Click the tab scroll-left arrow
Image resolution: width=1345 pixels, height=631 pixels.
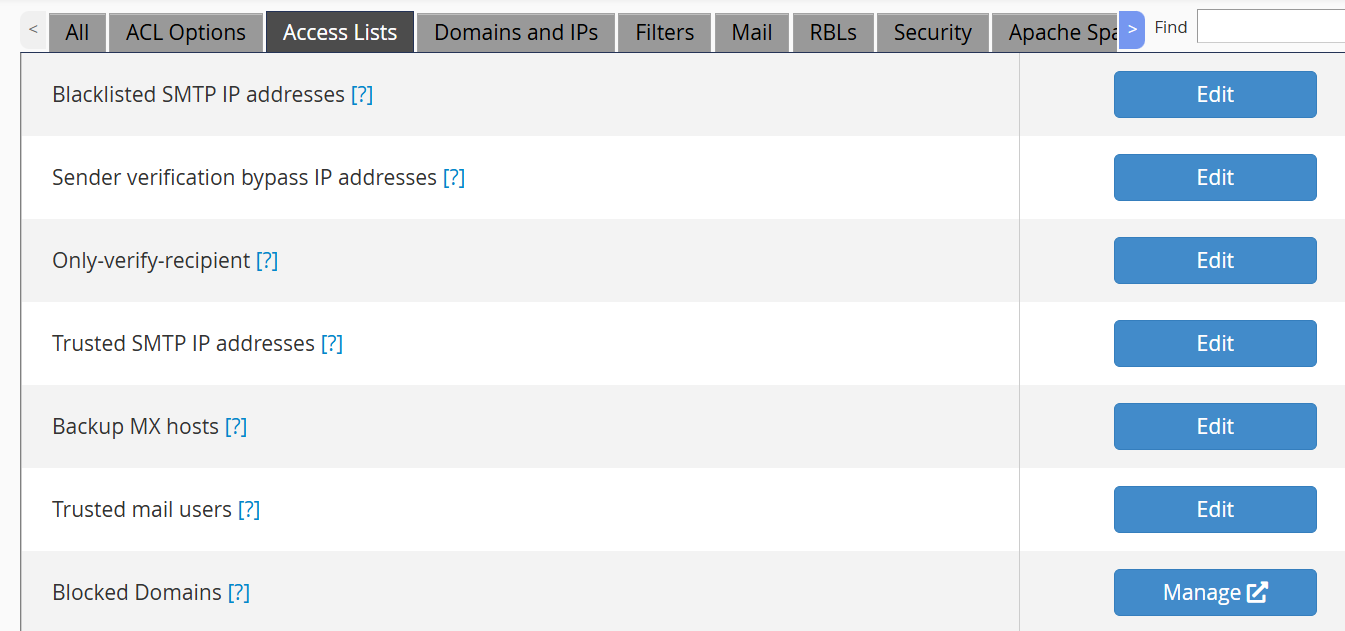coord(33,30)
